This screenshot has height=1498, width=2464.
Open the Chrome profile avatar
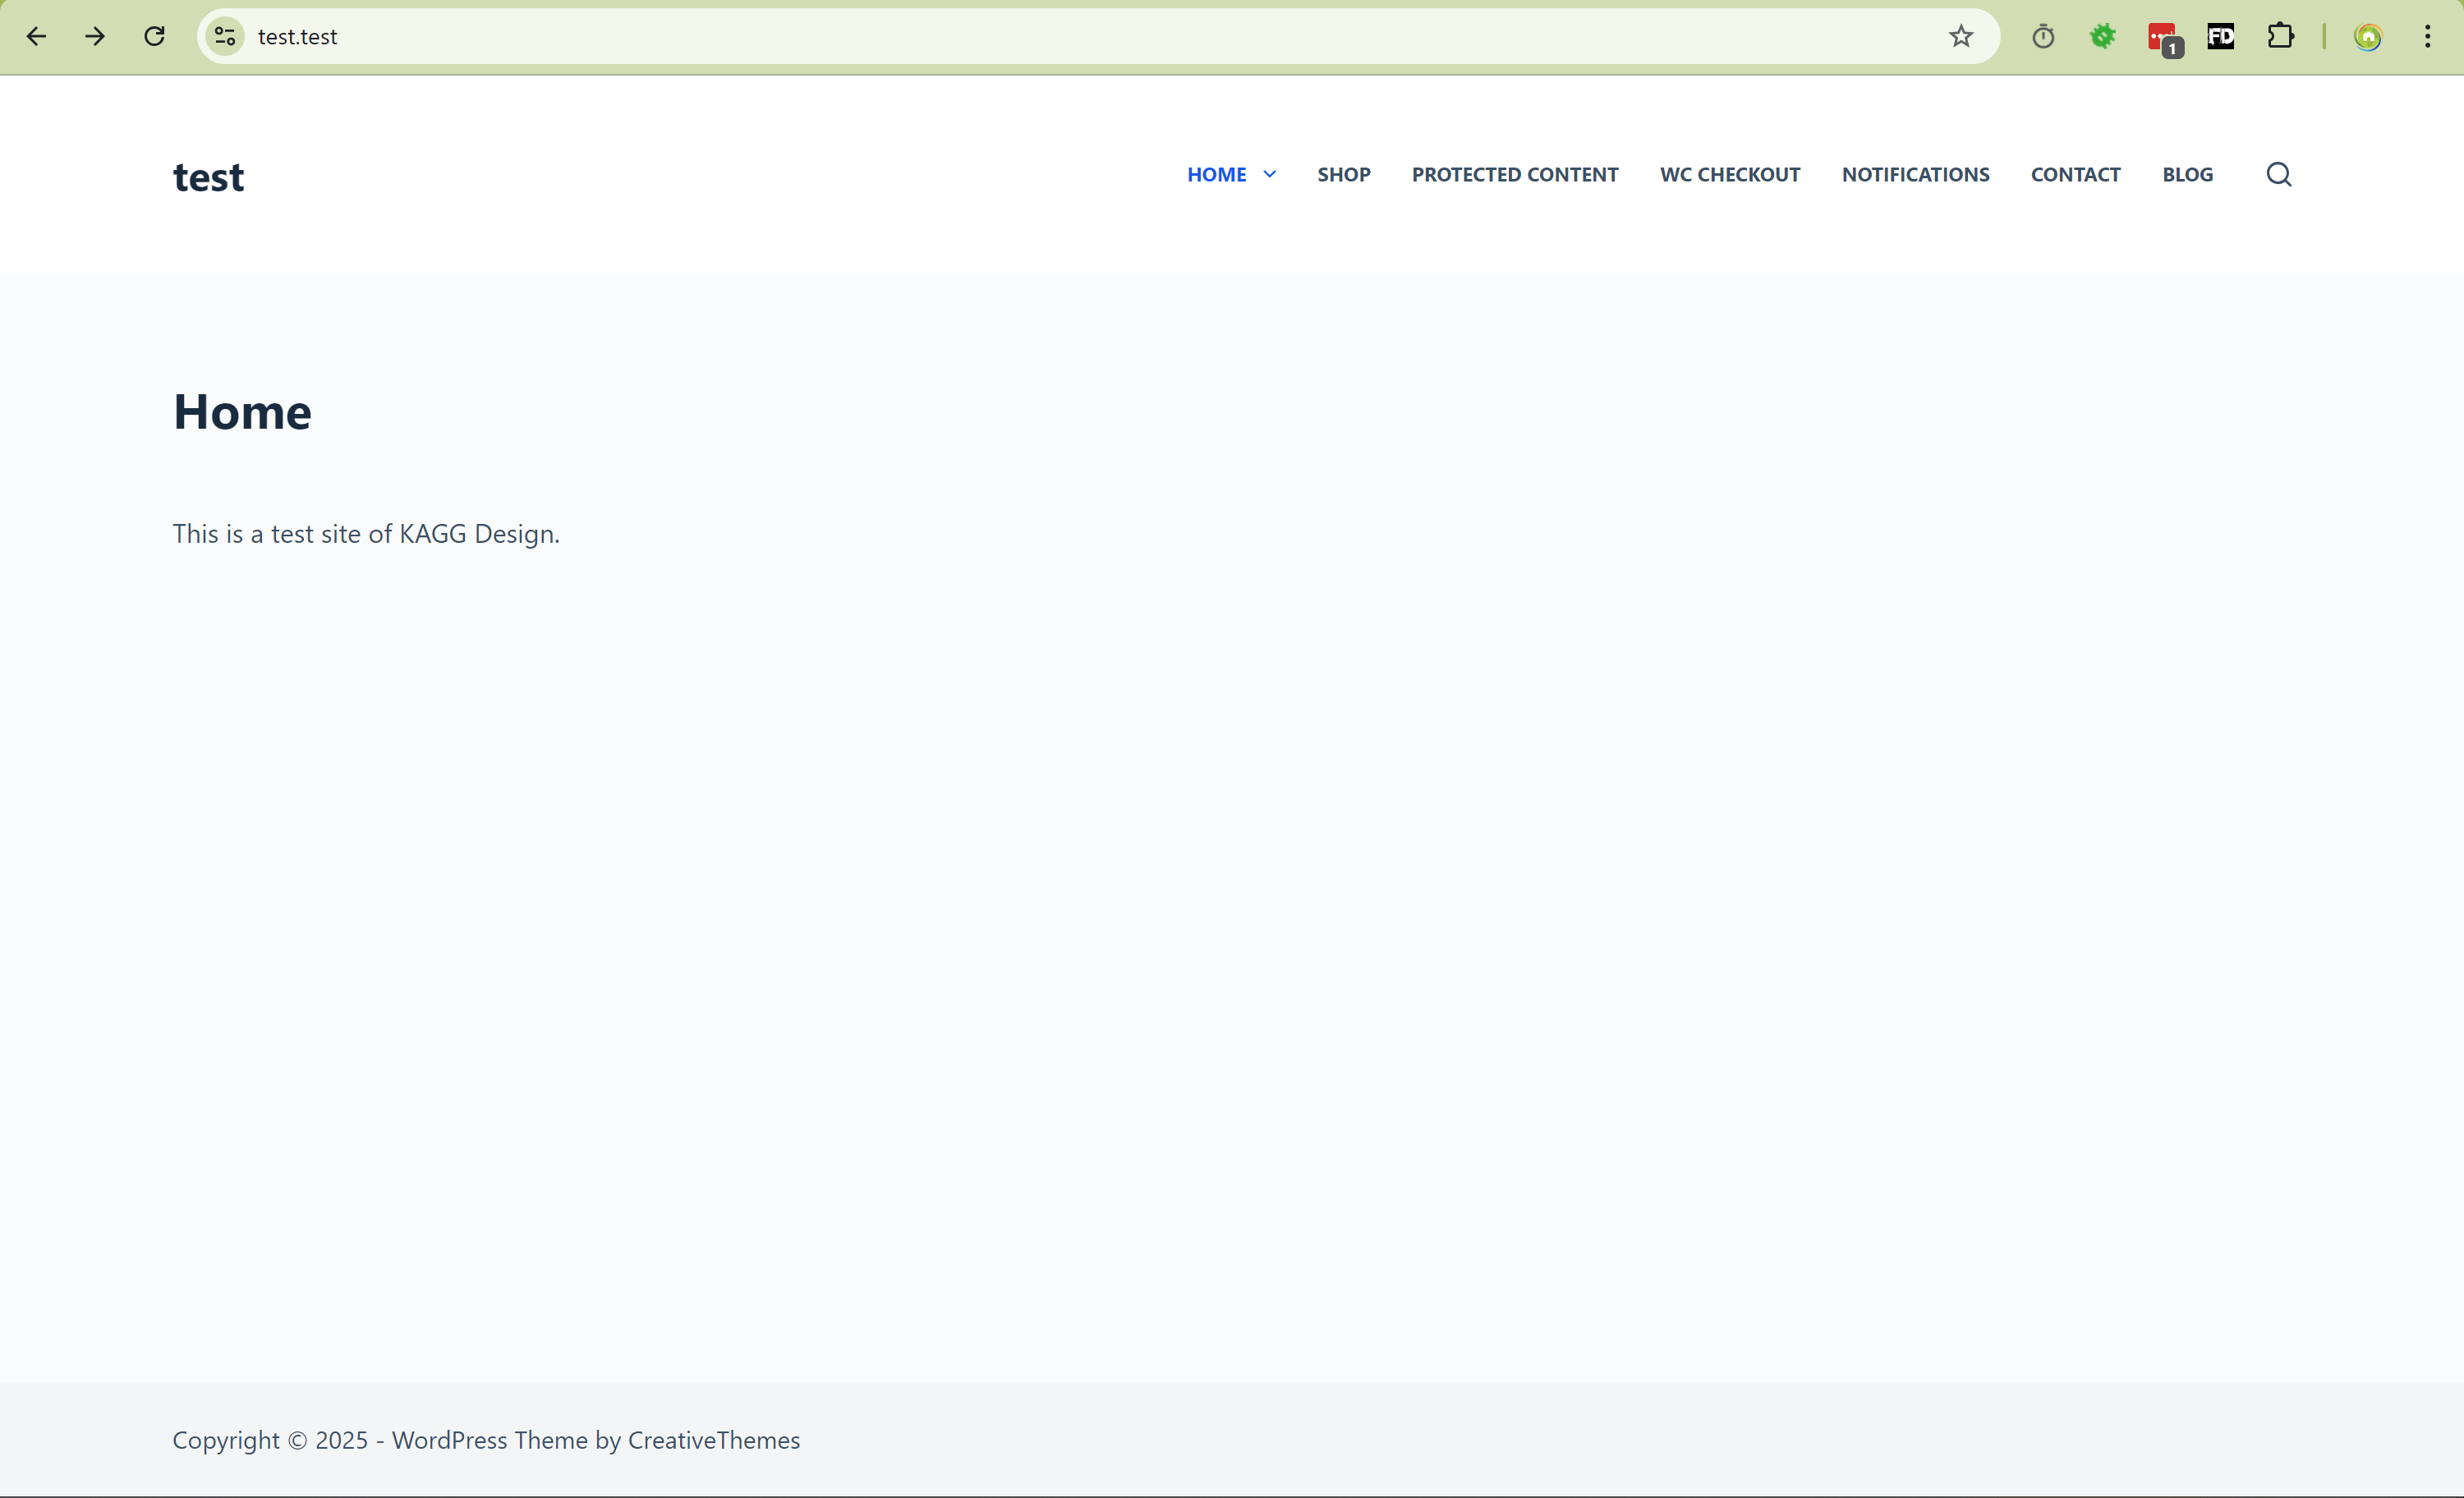click(x=2367, y=37)
